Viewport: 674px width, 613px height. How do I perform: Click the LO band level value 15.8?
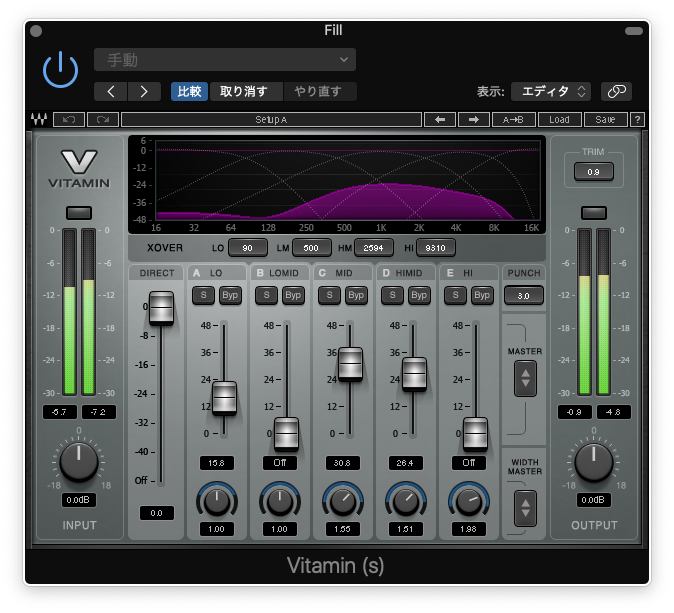(217, 463)
